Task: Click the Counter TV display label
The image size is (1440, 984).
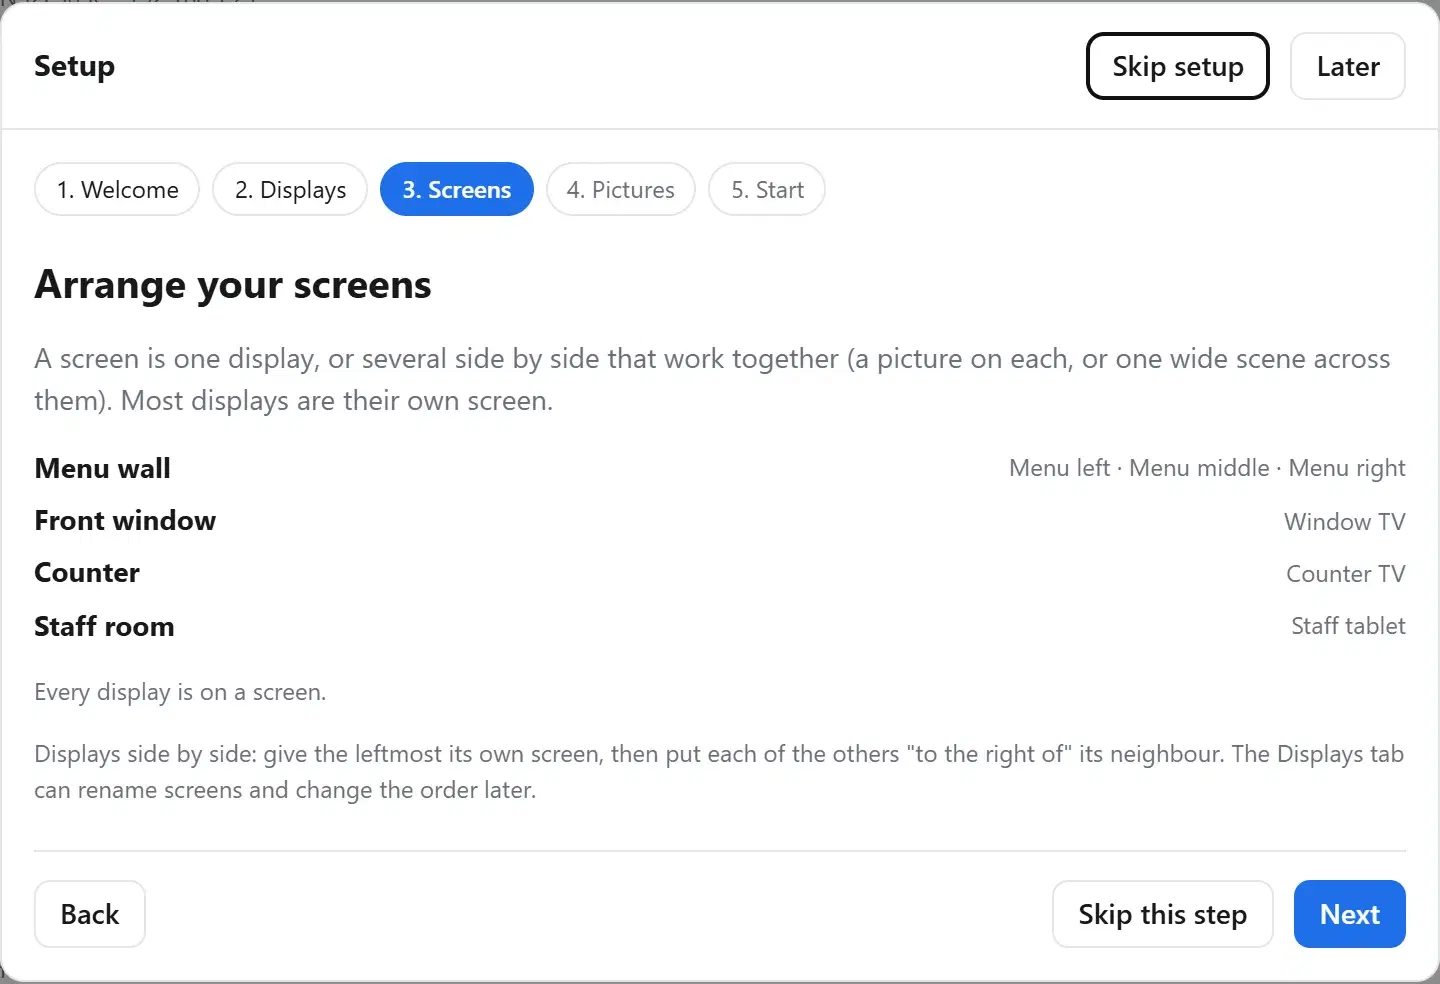Action: pos(1346,574)
